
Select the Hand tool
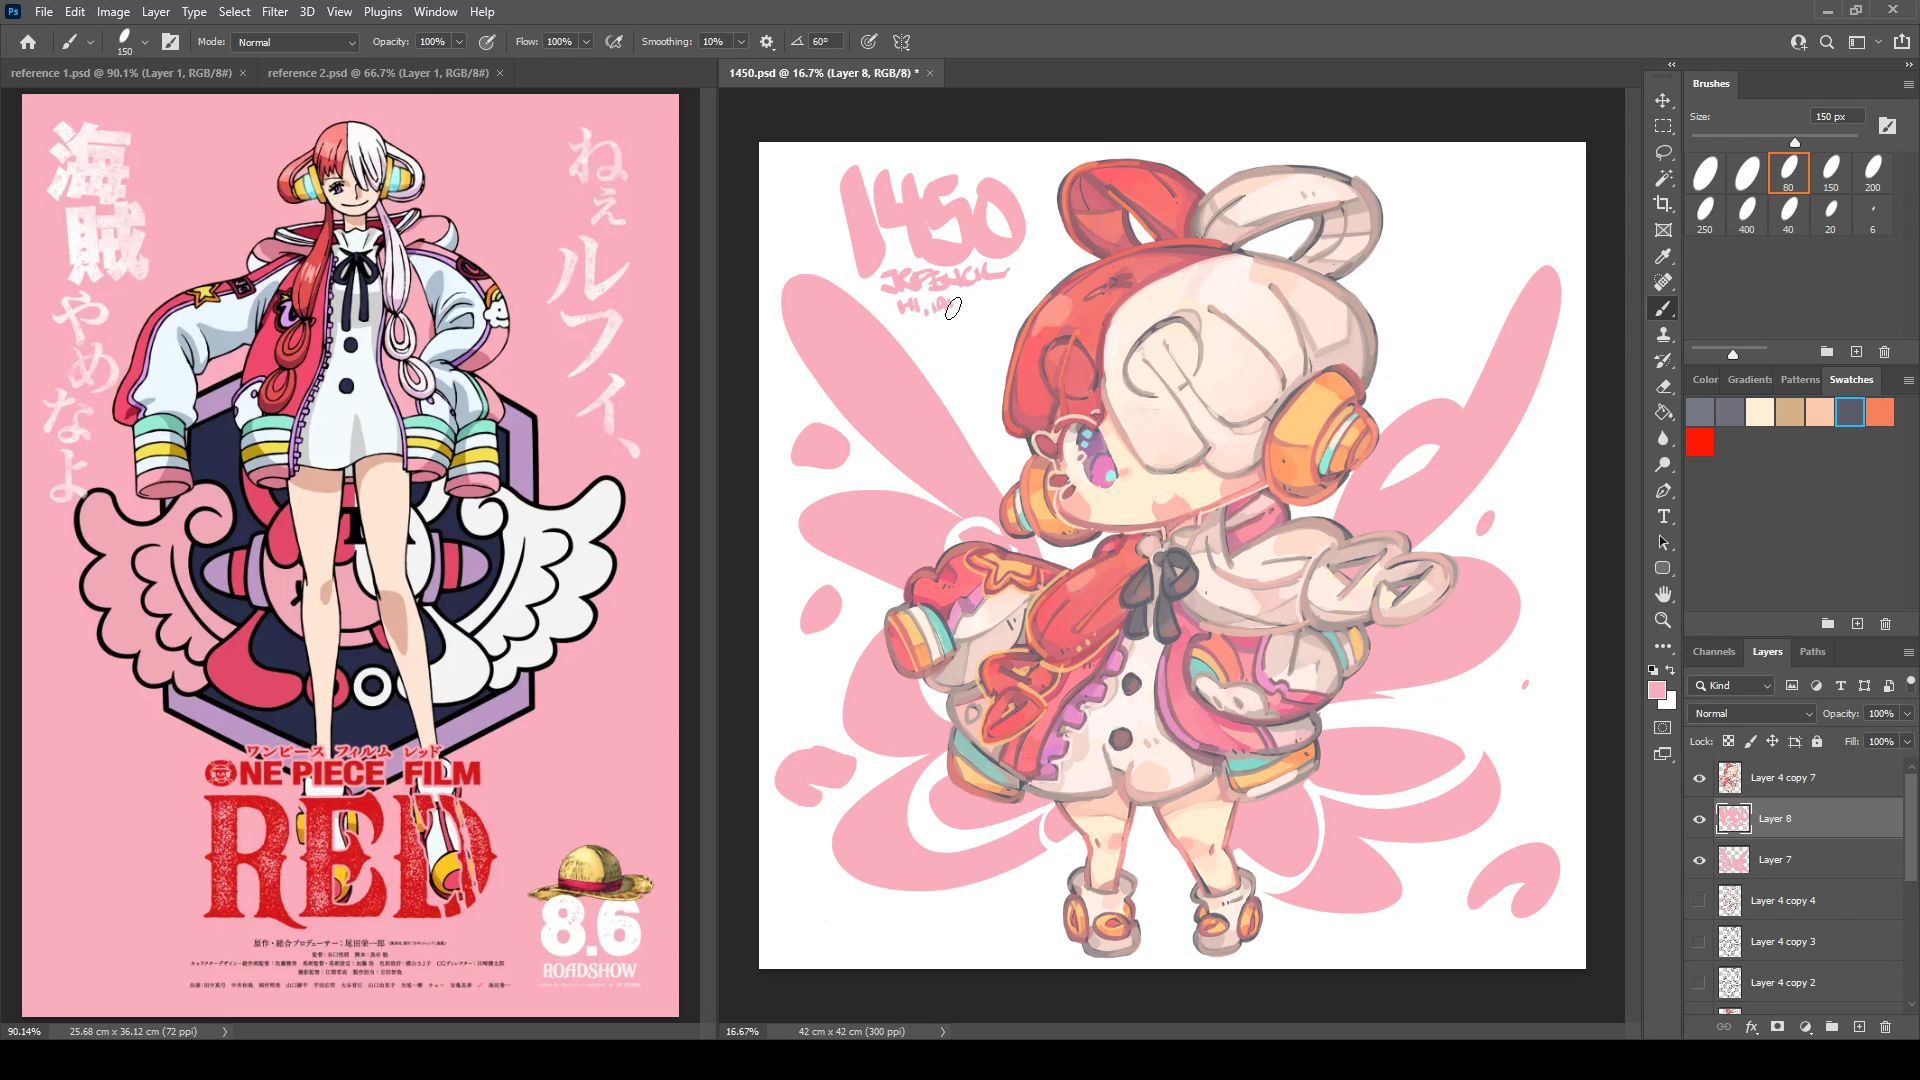point(1663,595)
